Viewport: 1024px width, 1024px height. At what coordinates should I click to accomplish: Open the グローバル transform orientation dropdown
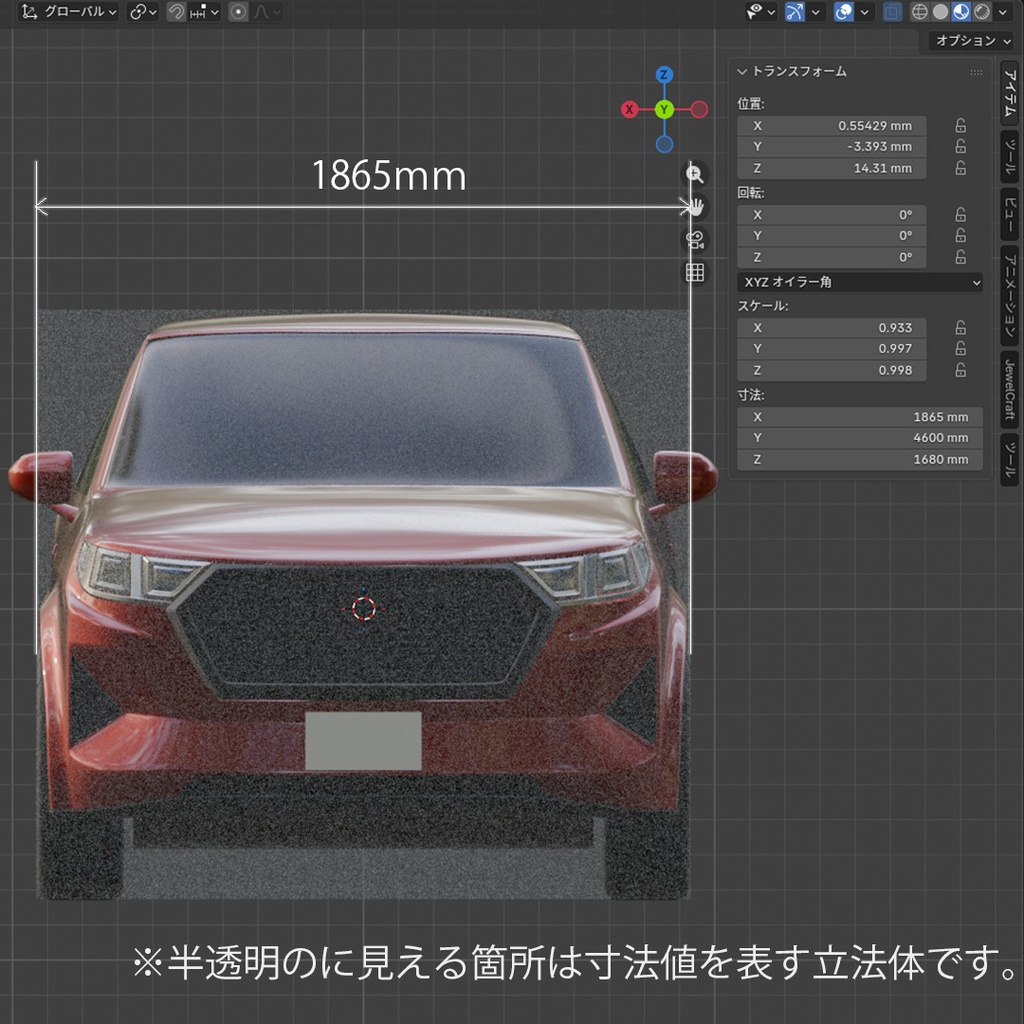pos(68,12)
